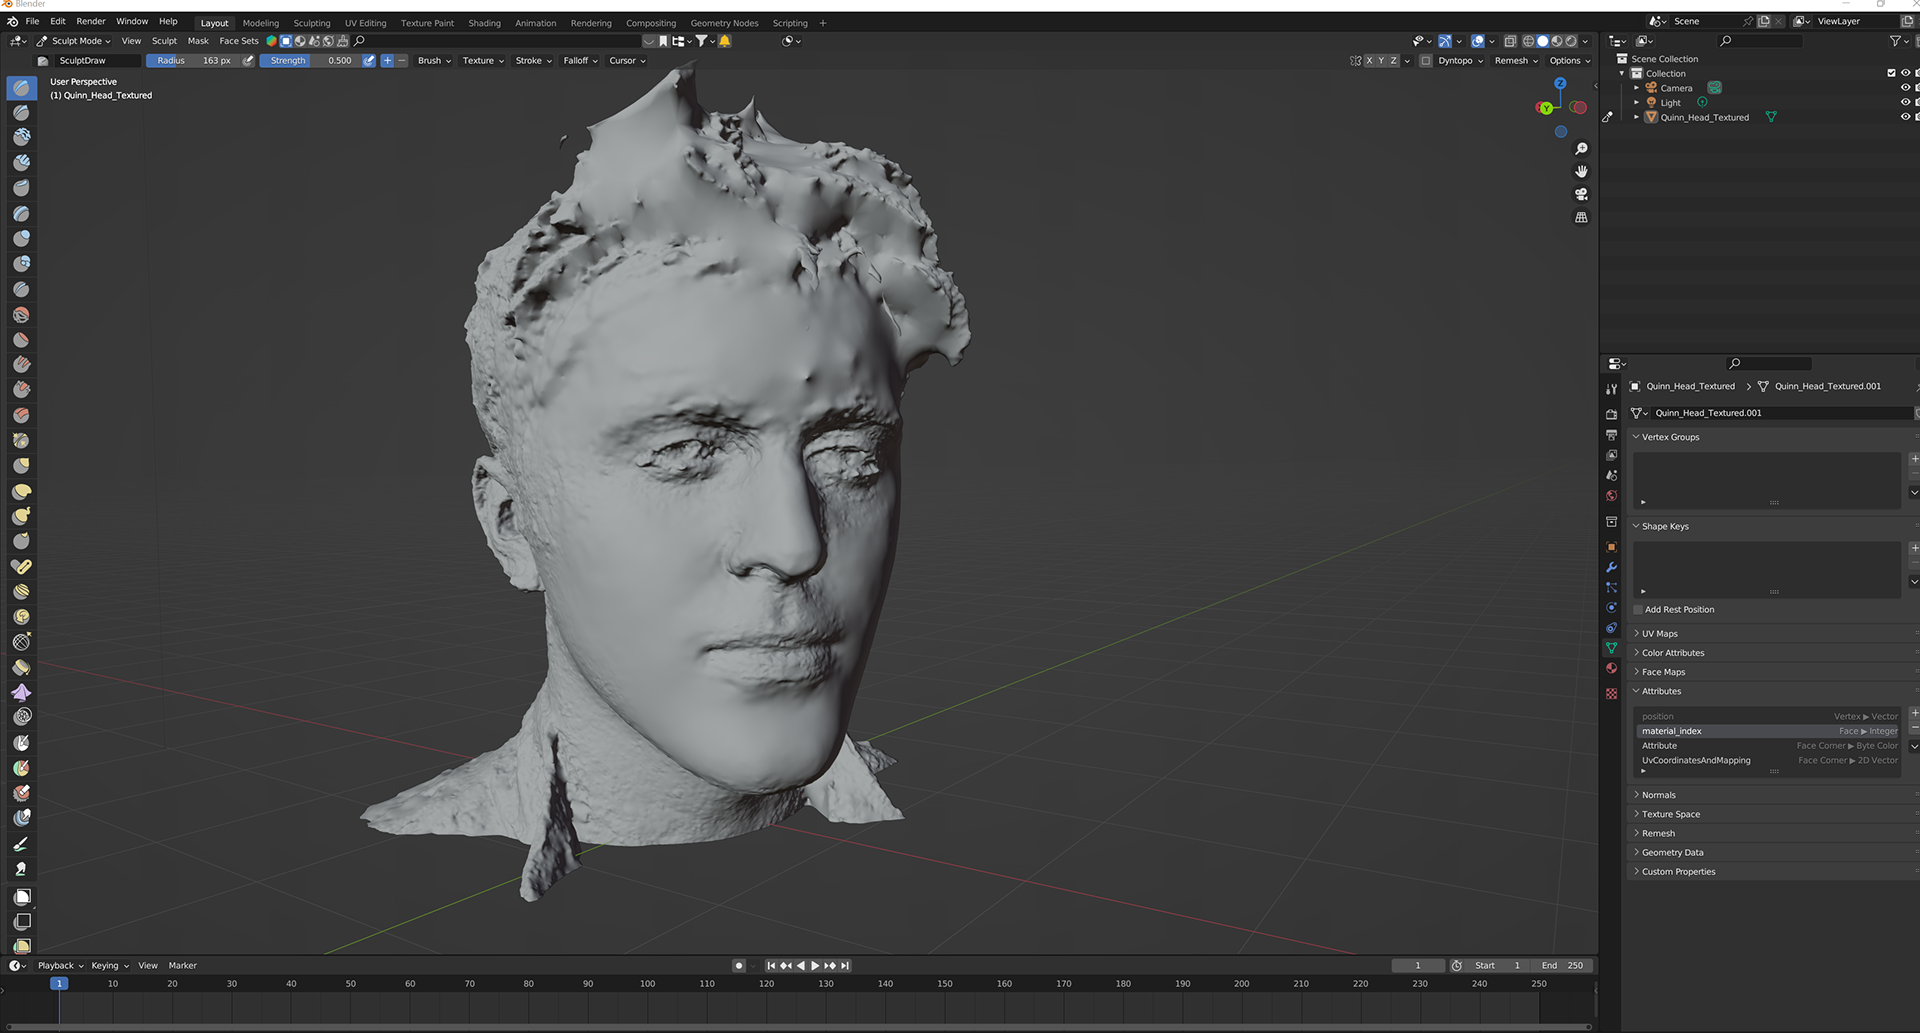Open the View Layer properties tab

pos(1611,455)
